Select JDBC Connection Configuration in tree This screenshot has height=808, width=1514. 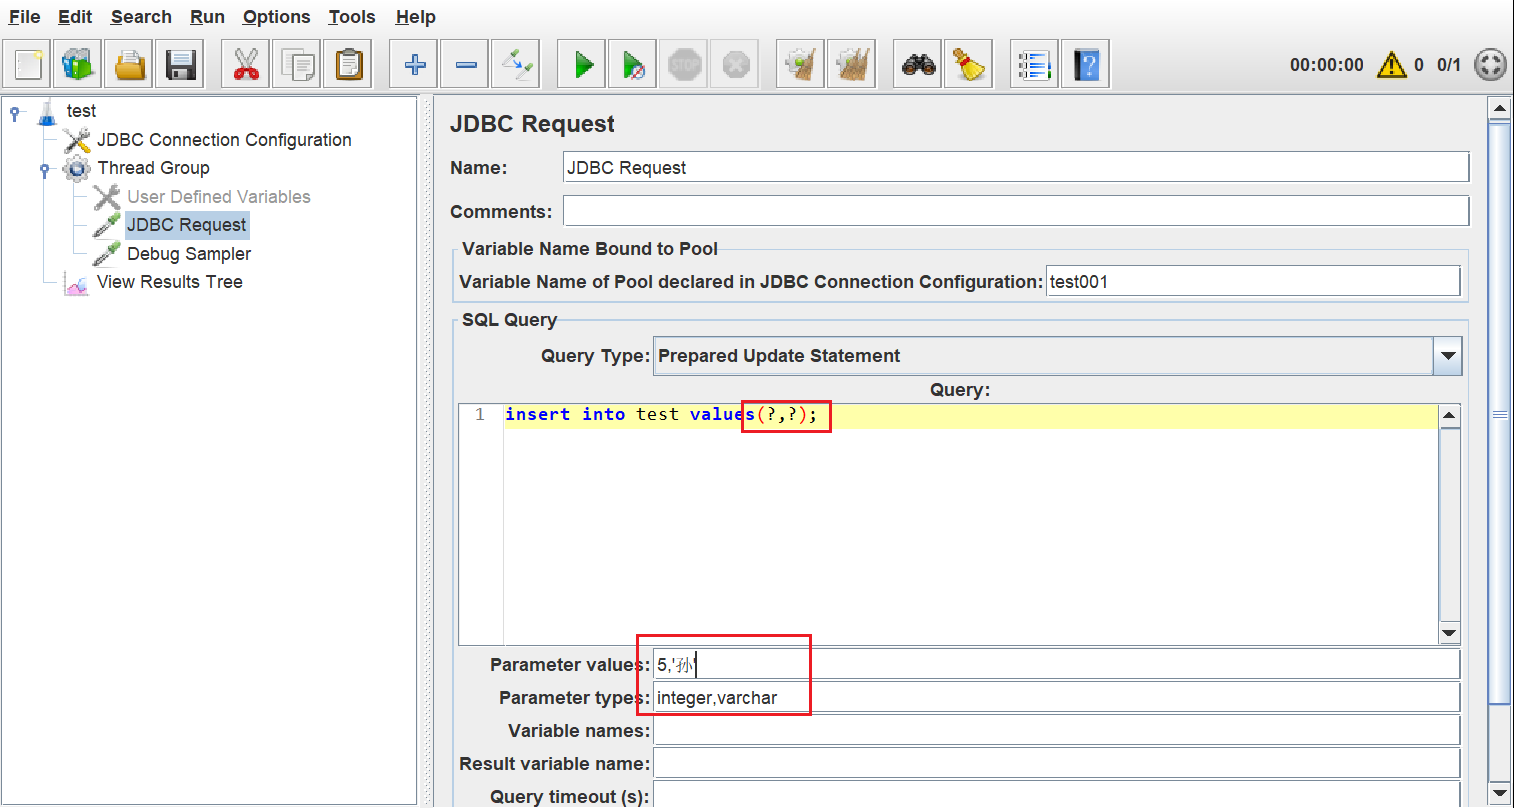(x=224, y=140)
